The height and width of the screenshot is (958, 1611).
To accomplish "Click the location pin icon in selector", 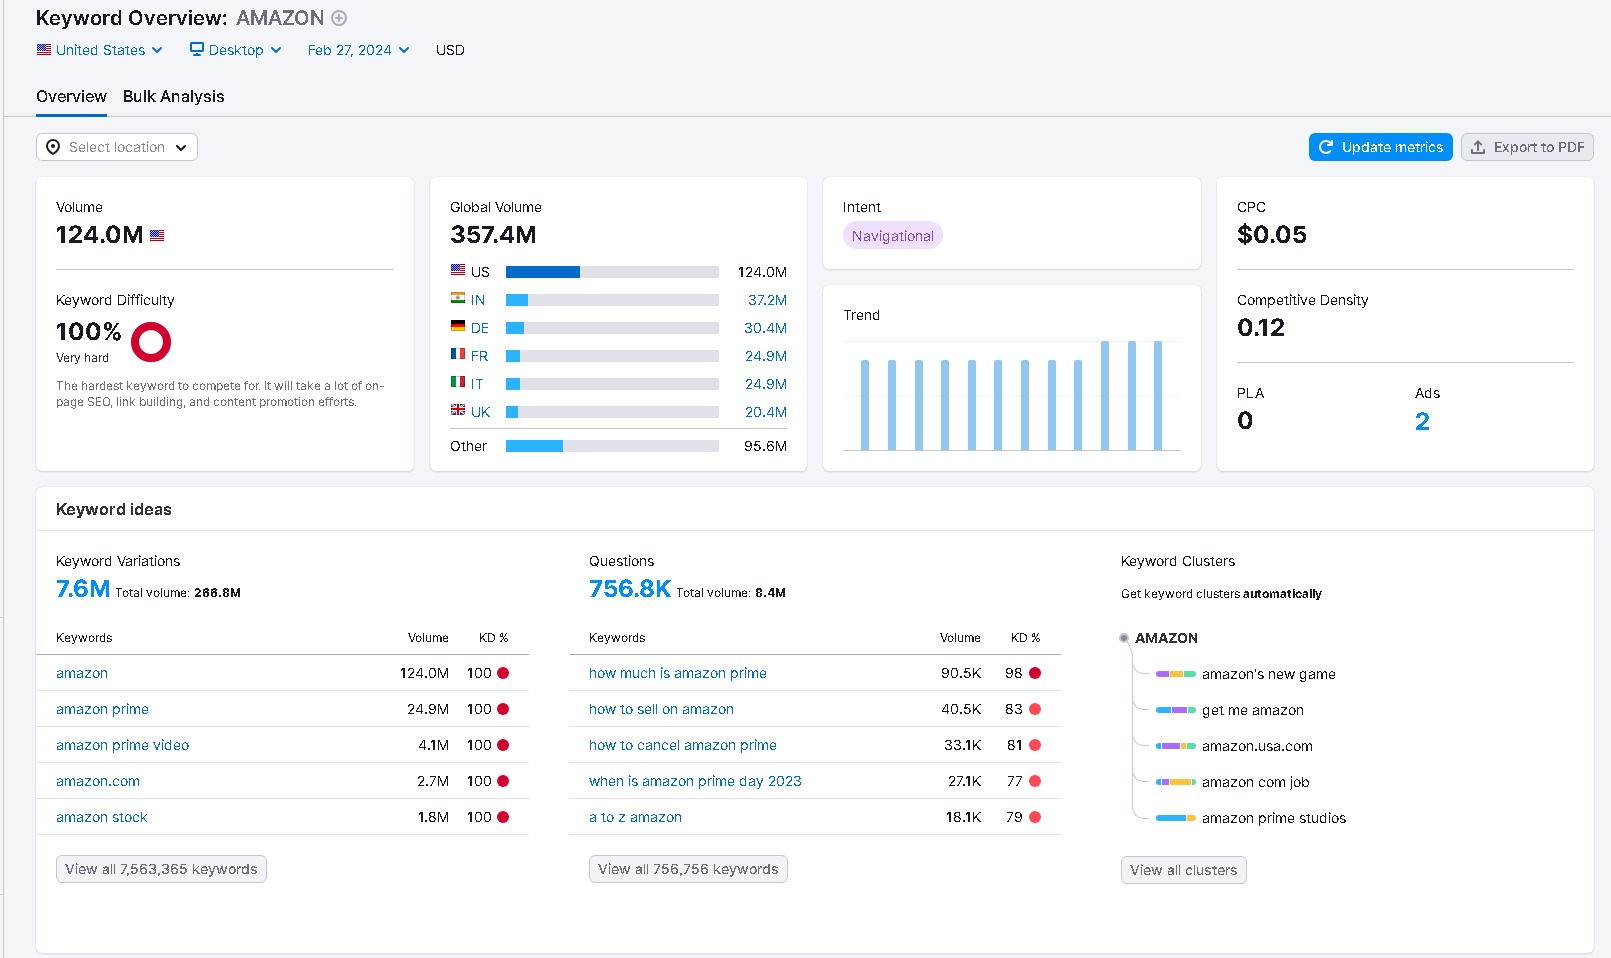I will tap(53, 147).
